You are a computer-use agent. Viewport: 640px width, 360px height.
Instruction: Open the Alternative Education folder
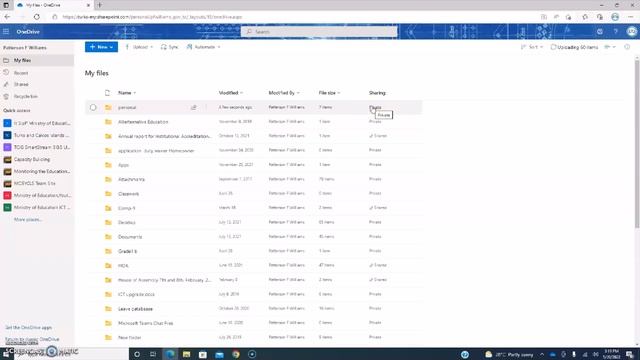point(143,122)
